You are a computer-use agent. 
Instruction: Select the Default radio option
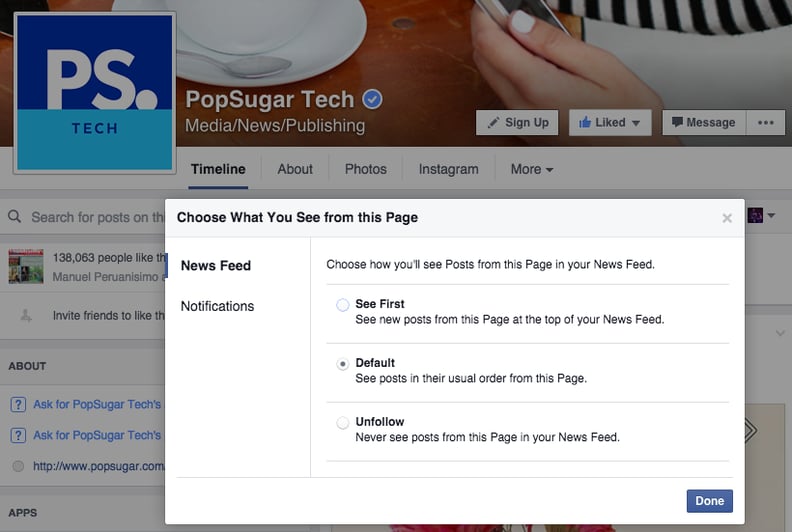point(342,364)
